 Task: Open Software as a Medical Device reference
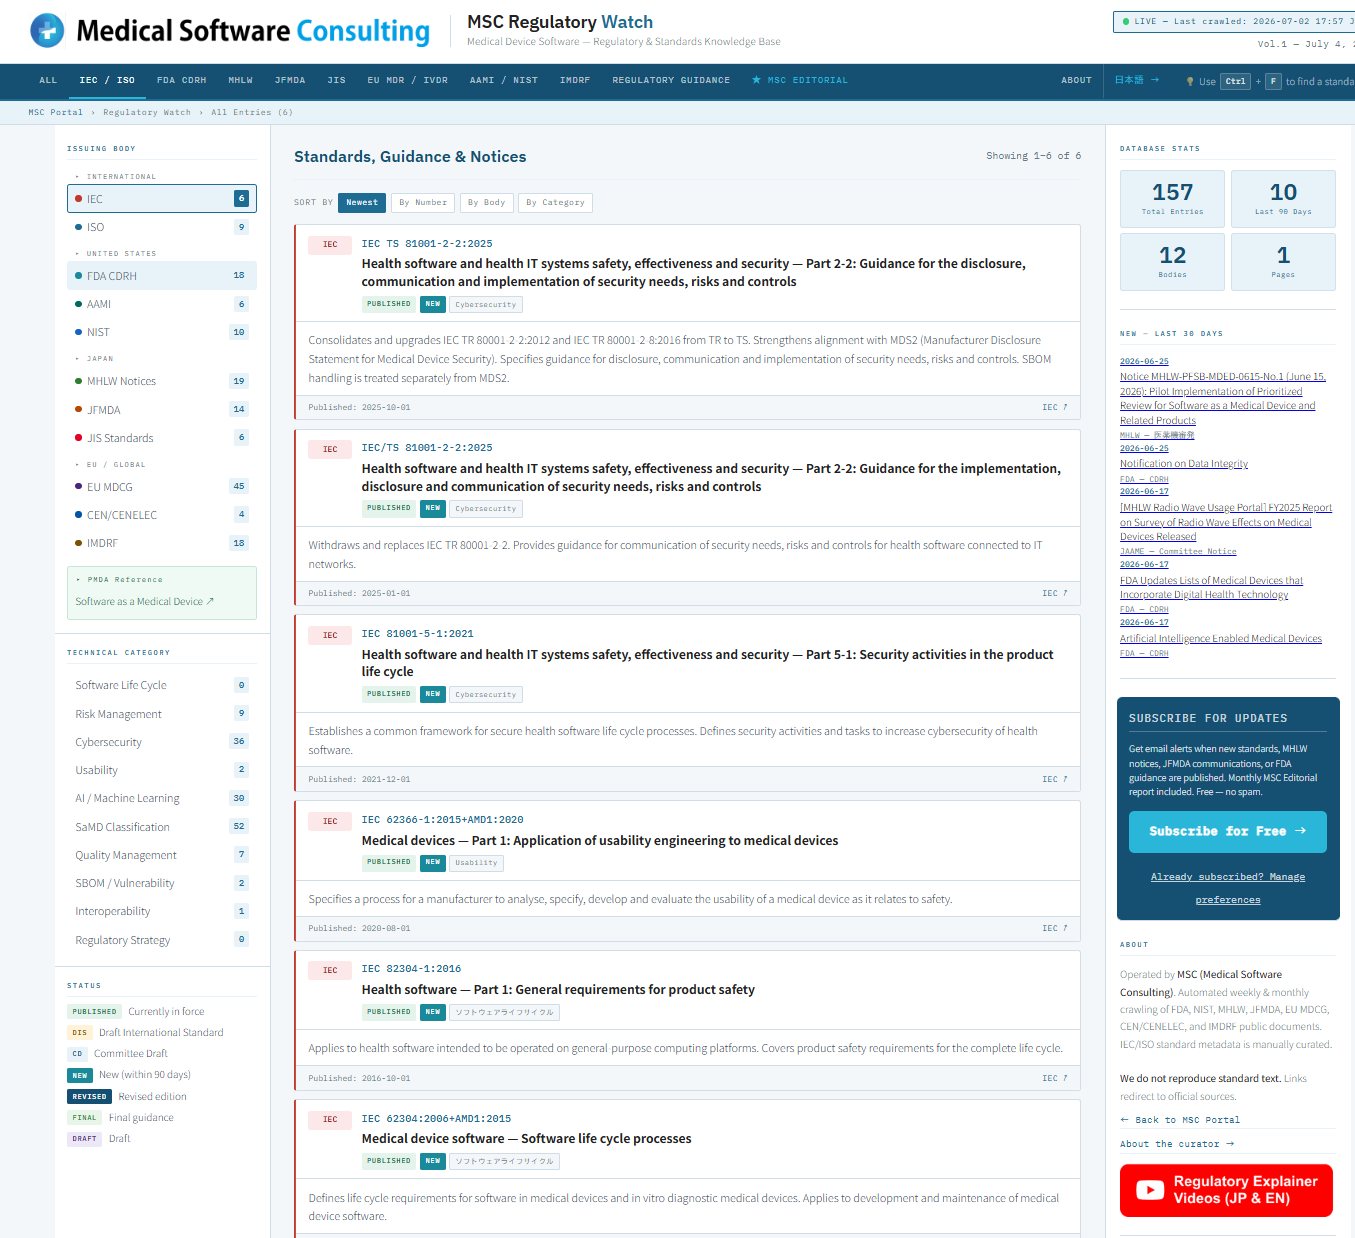click(x=144, y=602)
